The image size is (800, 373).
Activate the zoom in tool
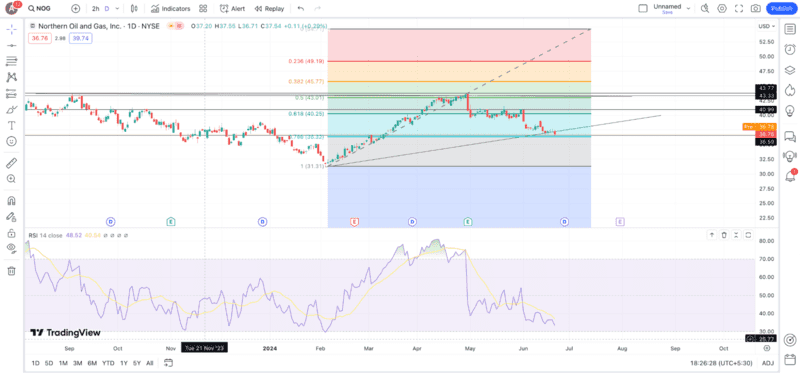[x=11, y=179]
